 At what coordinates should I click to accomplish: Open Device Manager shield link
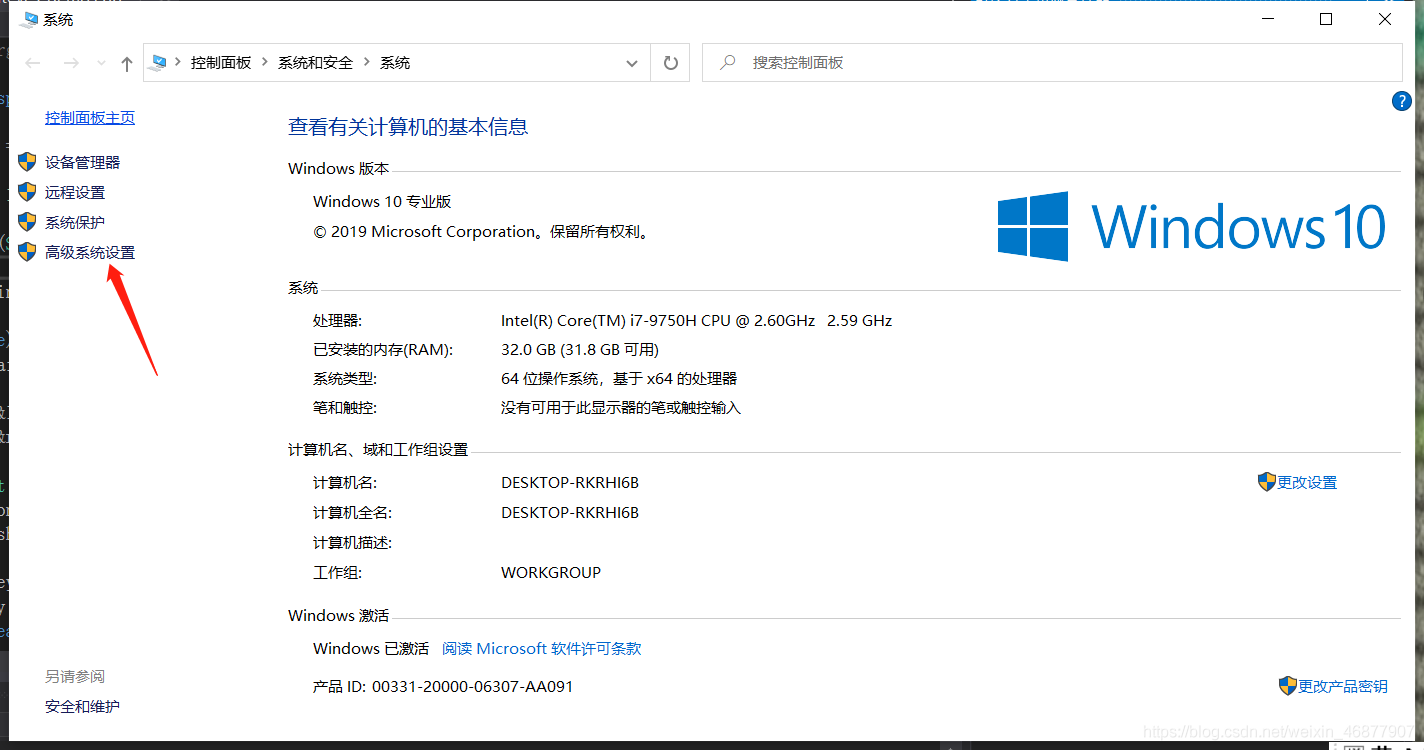[x=82, y=162]
